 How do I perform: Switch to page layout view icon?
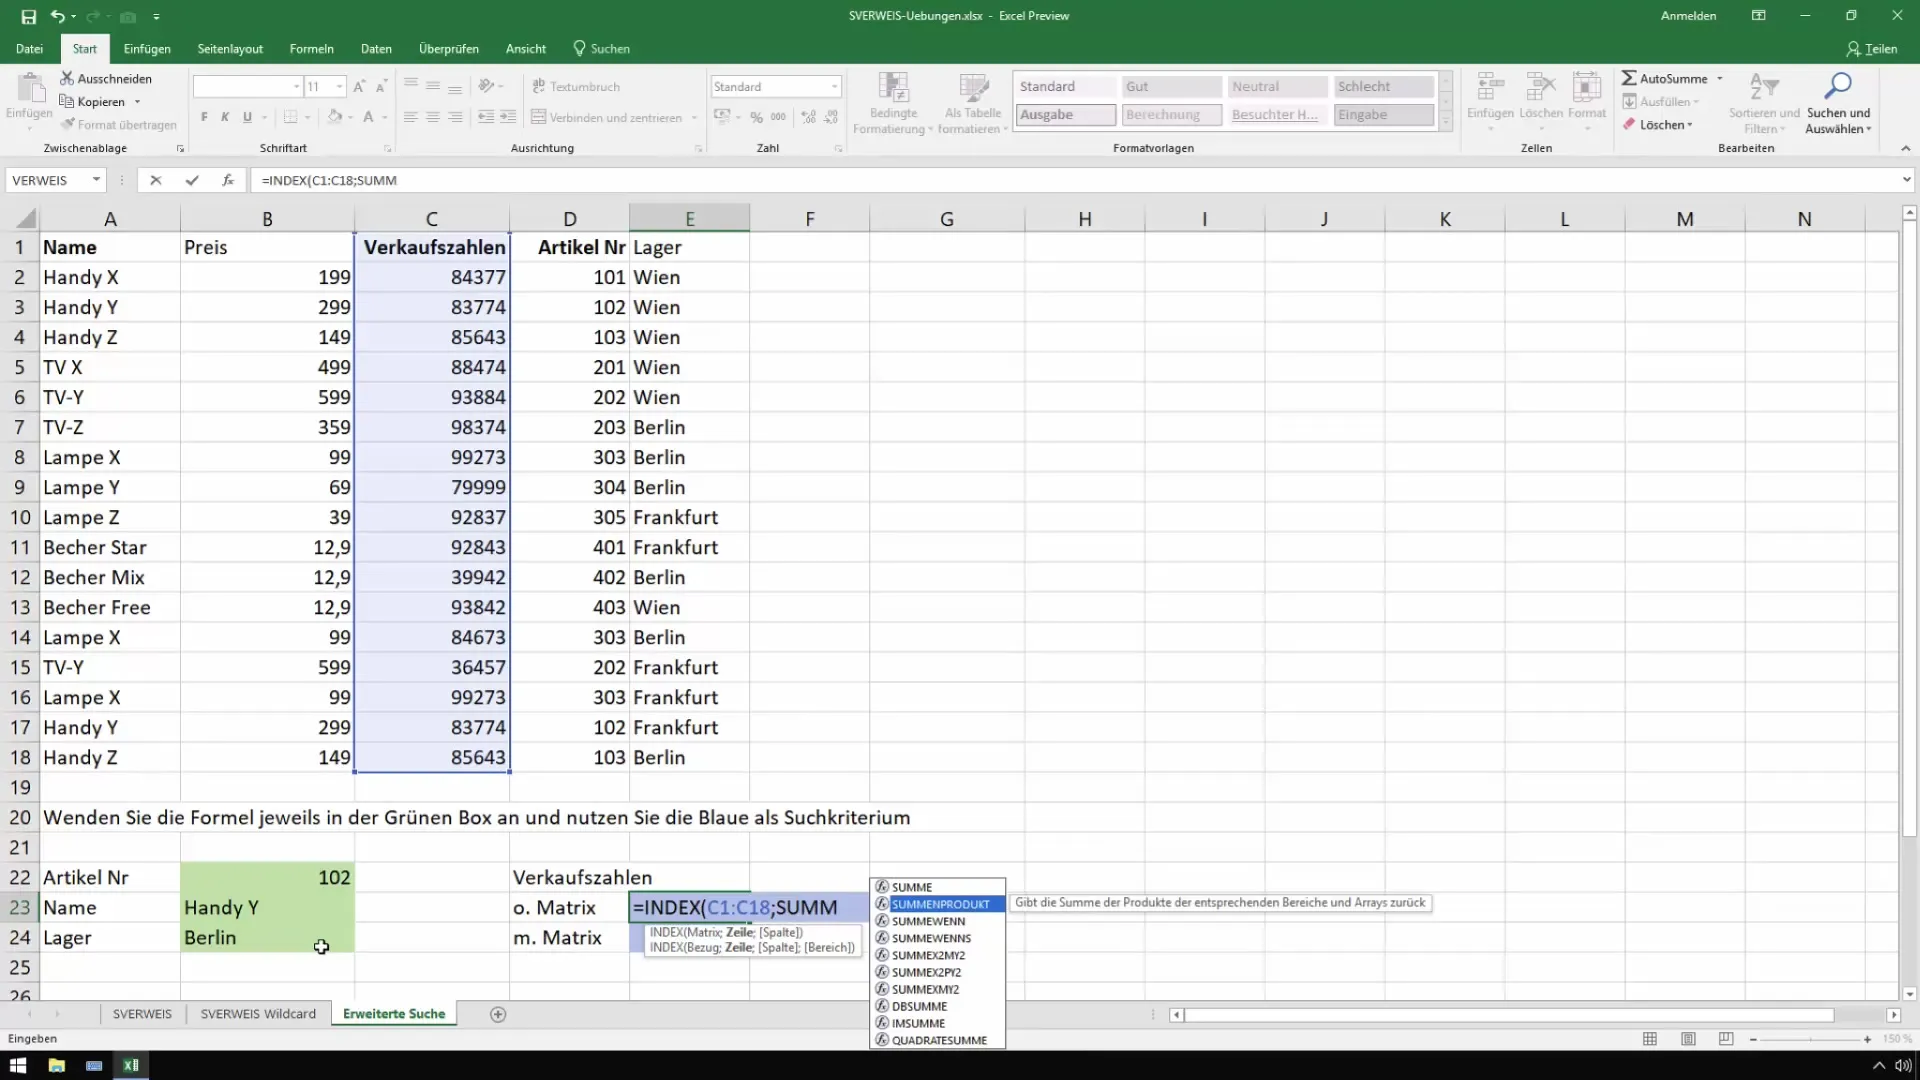(1688, 1039)
